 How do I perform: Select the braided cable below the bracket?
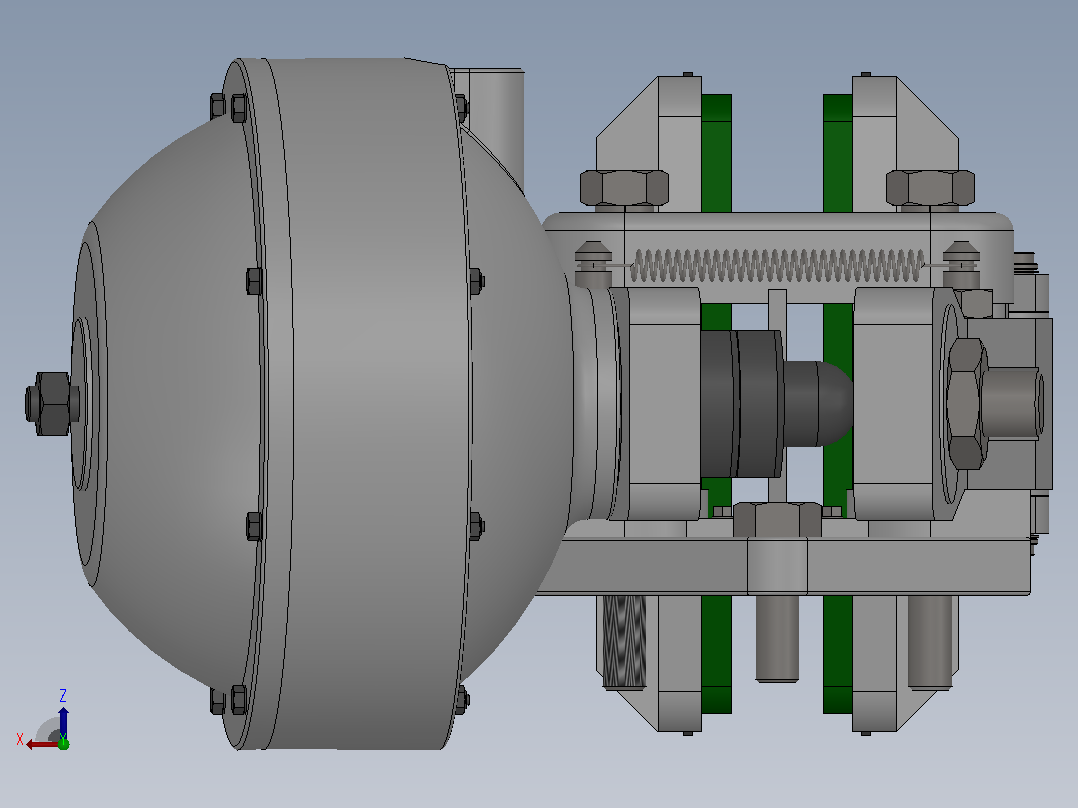[625, 642]
